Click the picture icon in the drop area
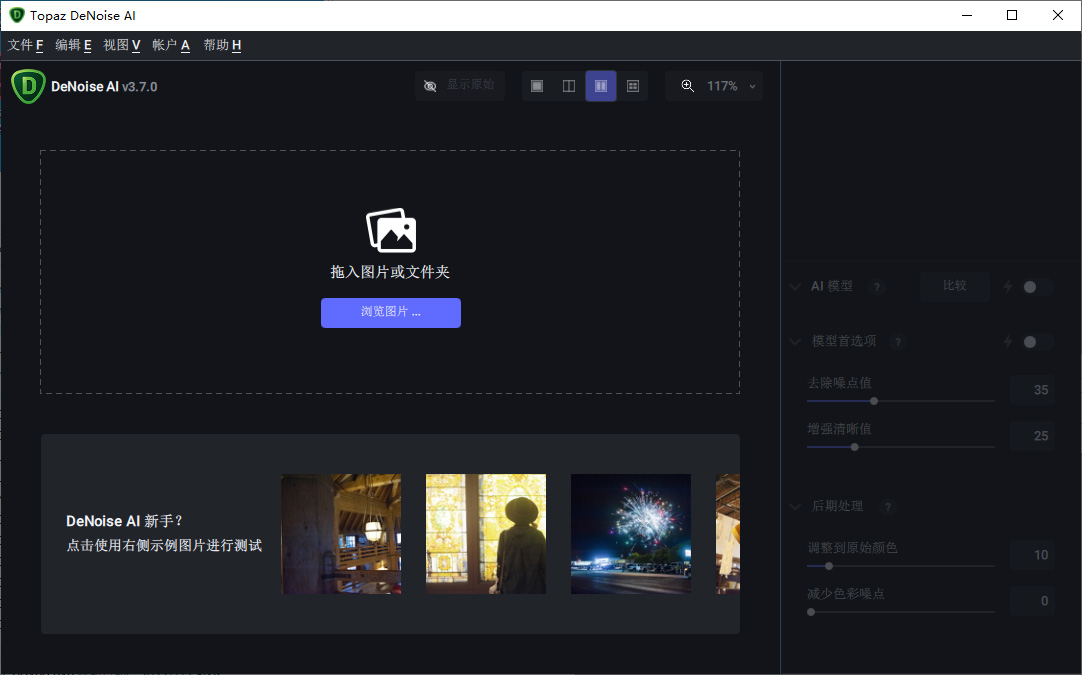This screenshot has width=1082, height=675. 391,231
